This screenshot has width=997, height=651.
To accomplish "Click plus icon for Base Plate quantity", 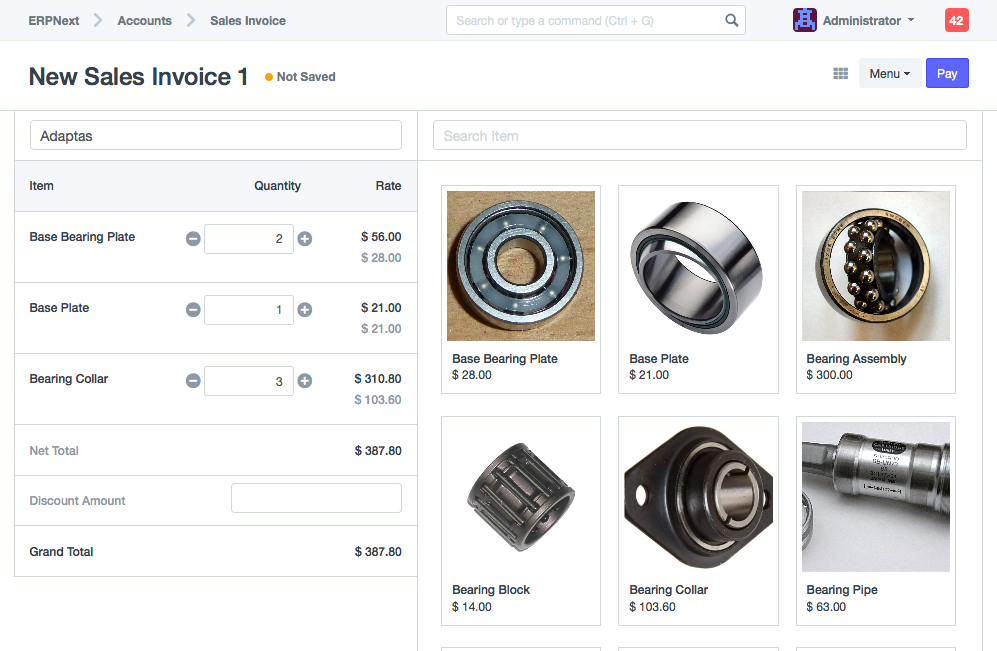I will tap(305, 310).
